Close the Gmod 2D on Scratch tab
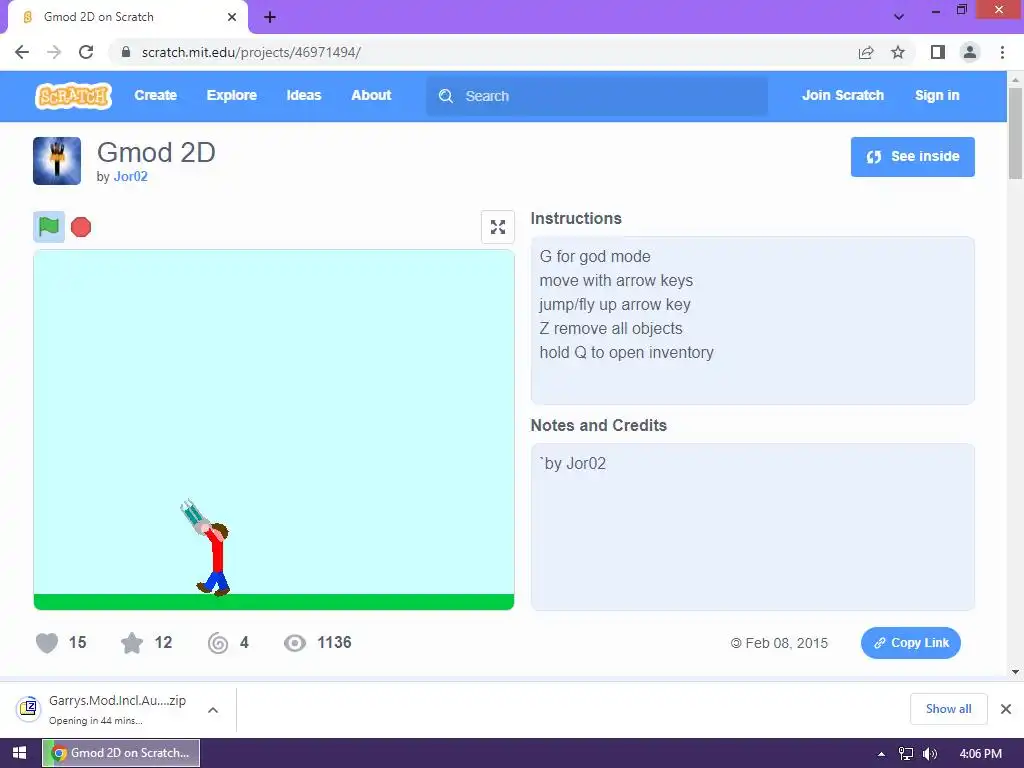 pyautogui.click(x=232, y=17)
